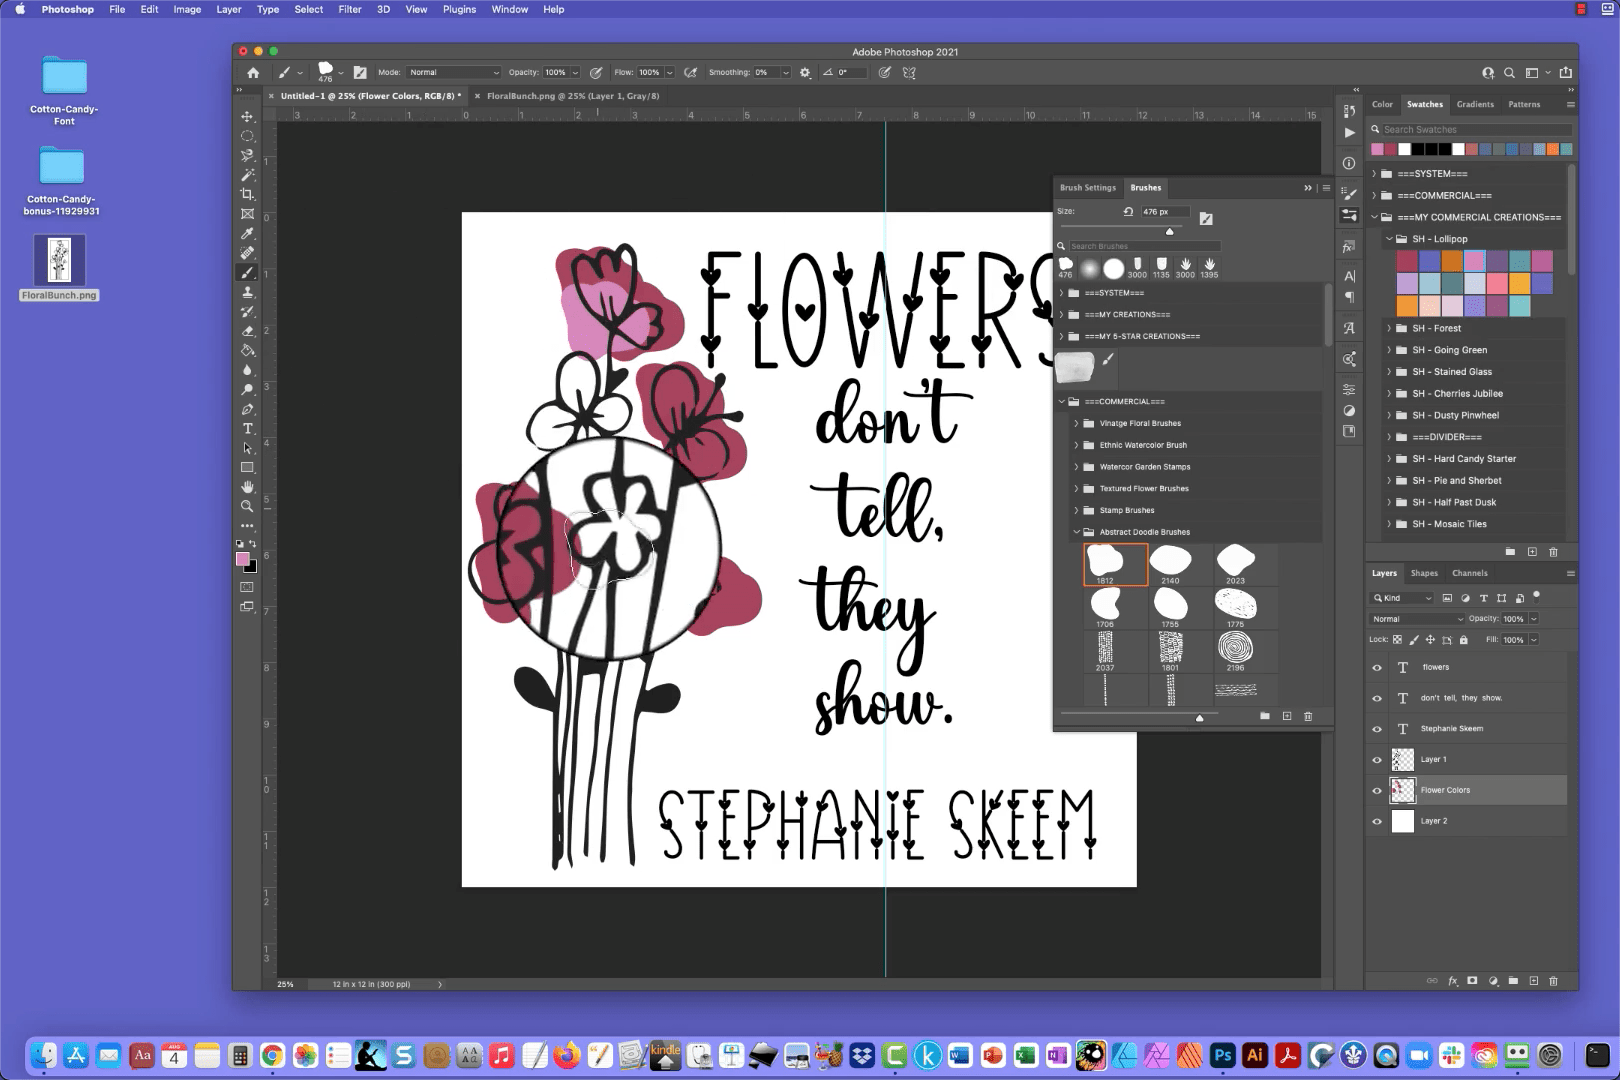Select the Crop tool
Screen dimensions: 1620x1080
(x=247, y=195)
